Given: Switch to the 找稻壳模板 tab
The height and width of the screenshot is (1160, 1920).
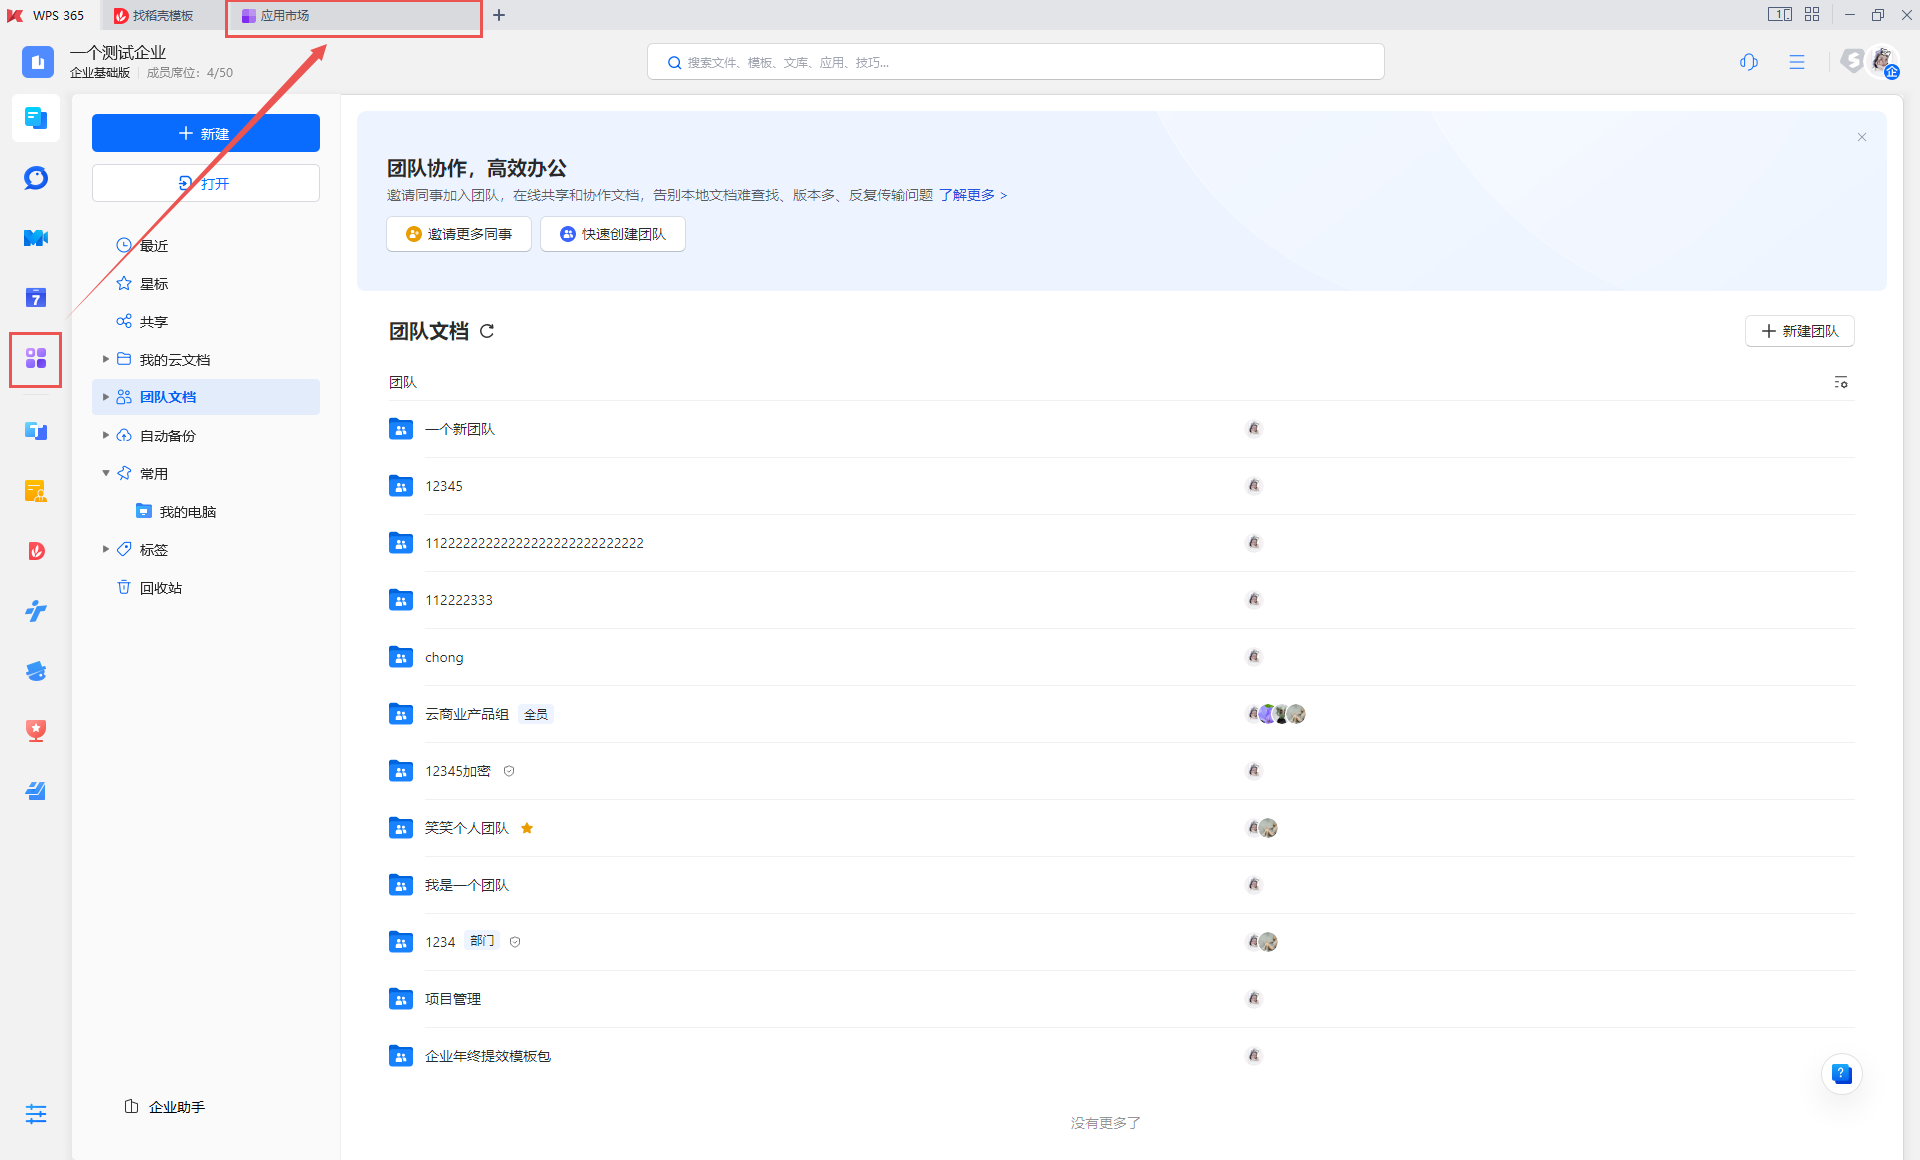Looking at the screenshot, I should [x=155, y=15].
